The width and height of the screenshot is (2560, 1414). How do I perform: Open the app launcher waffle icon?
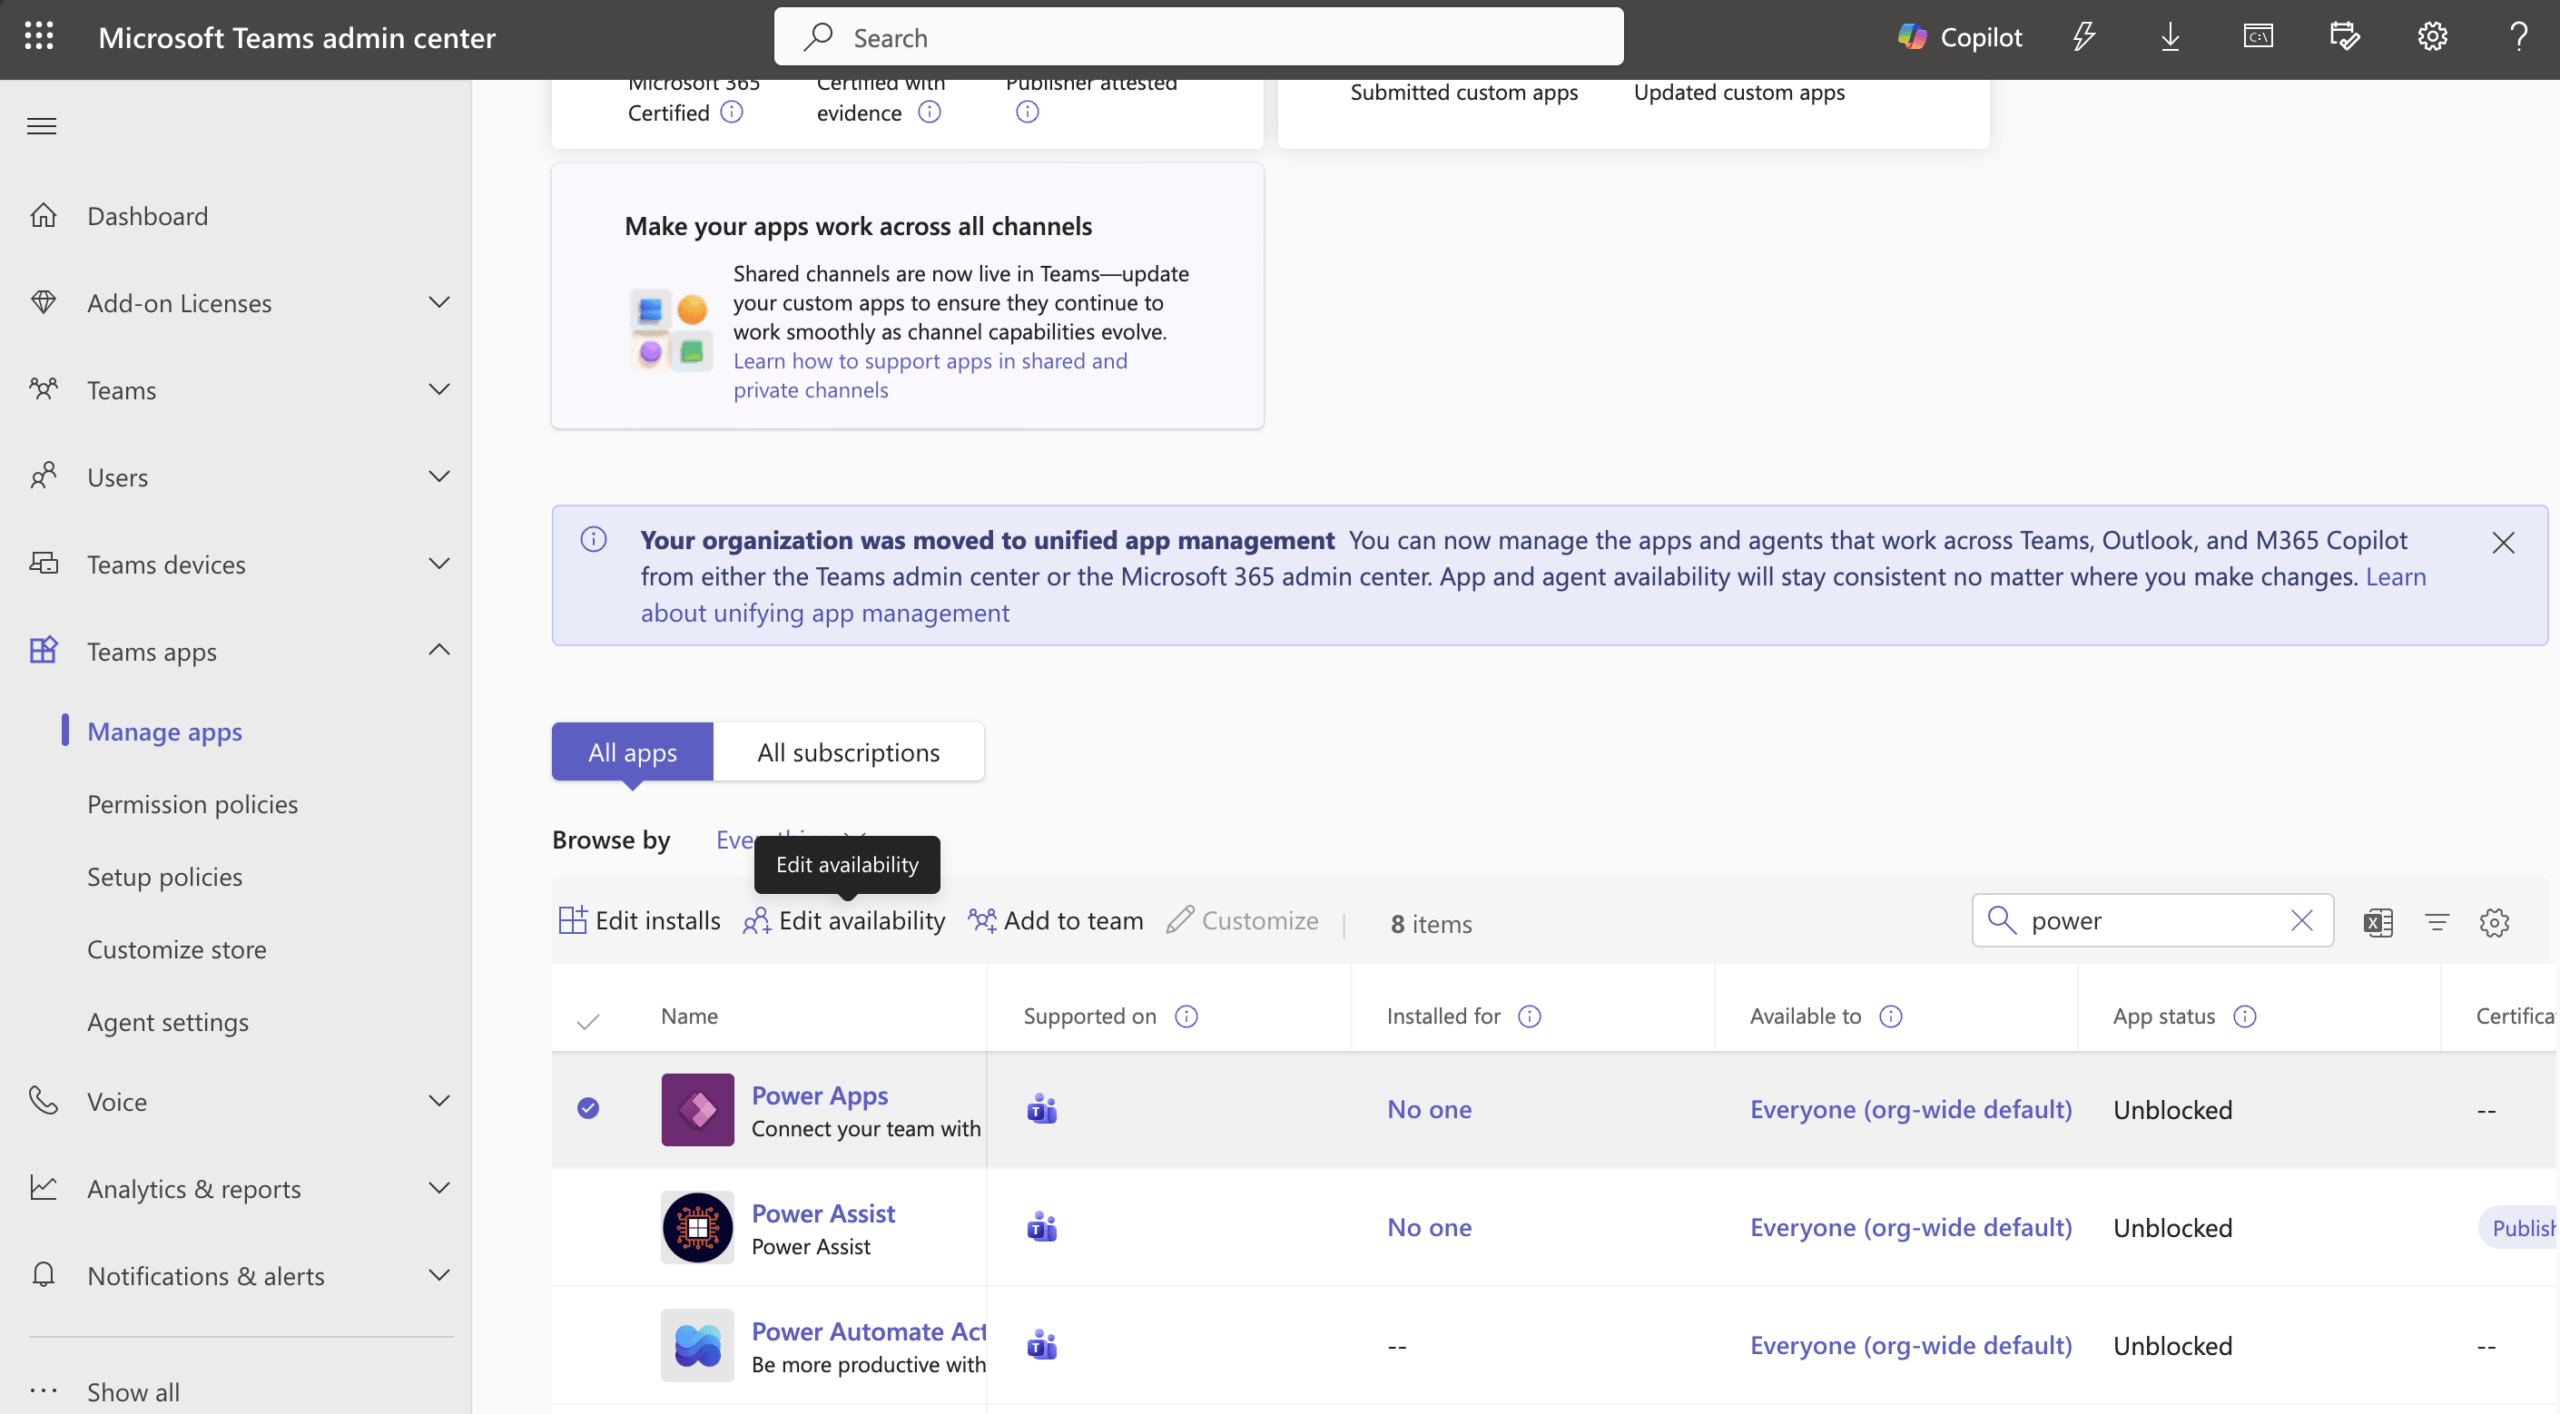click(x=39, y=37)
